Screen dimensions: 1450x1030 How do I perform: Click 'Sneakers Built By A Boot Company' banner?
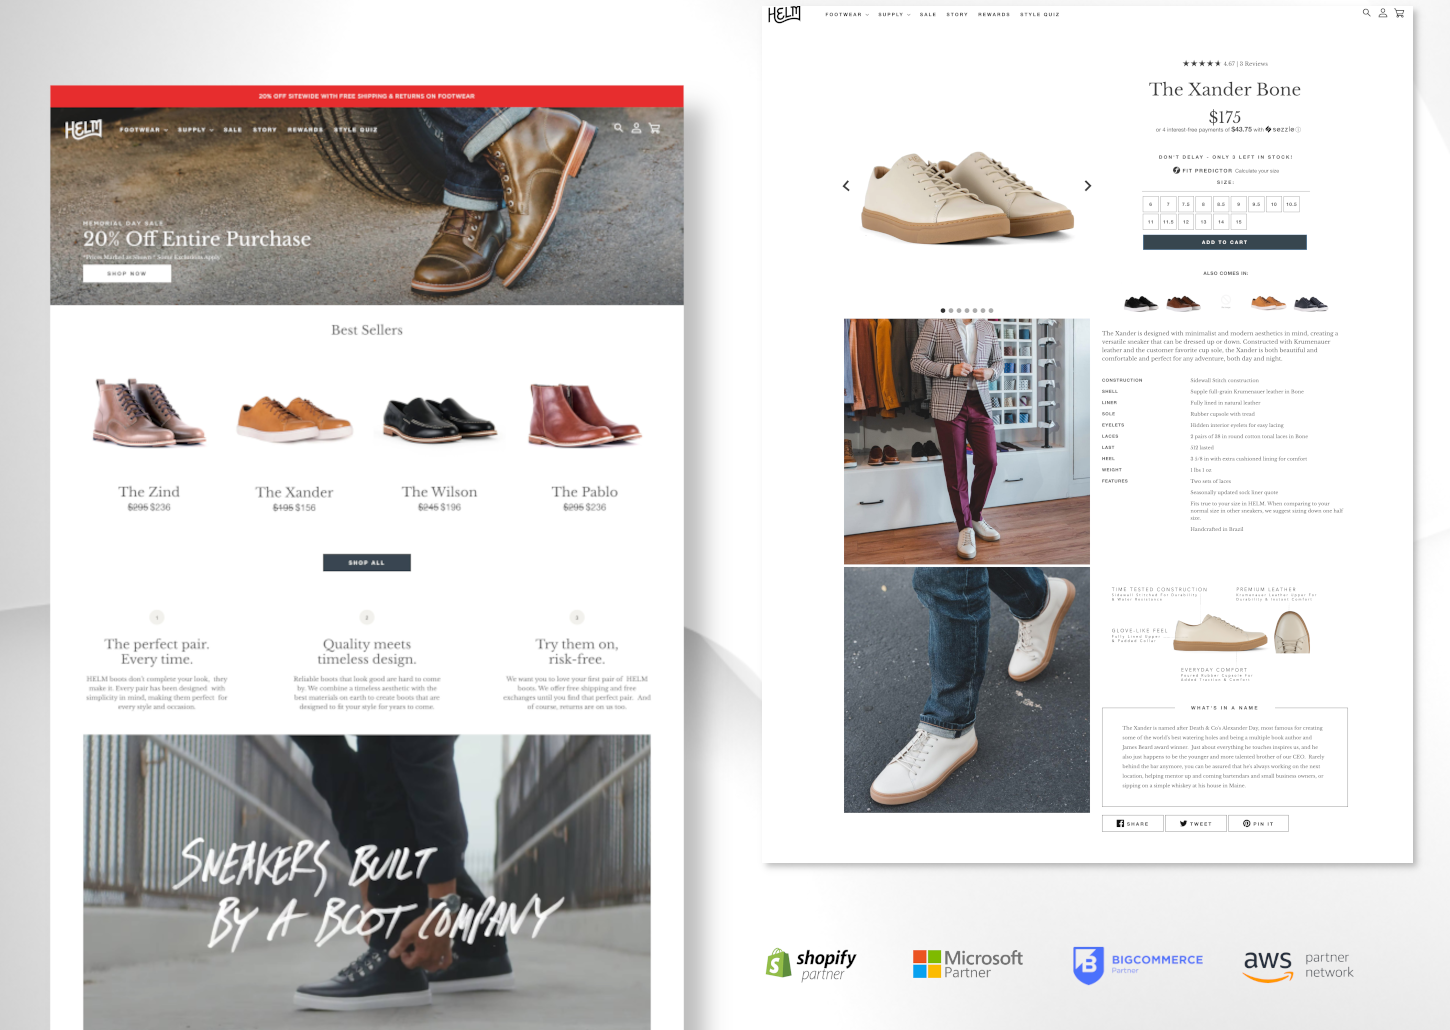367,882
